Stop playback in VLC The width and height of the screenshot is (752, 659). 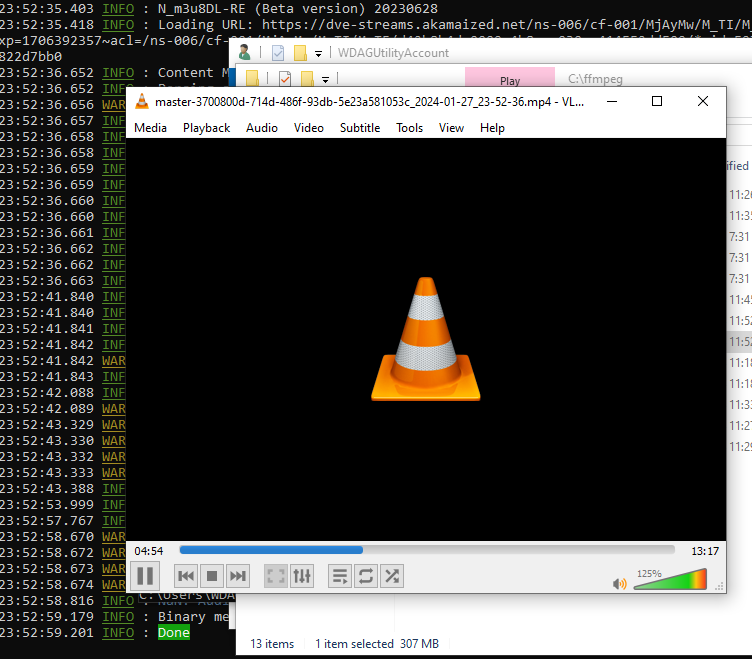point(212,576)
